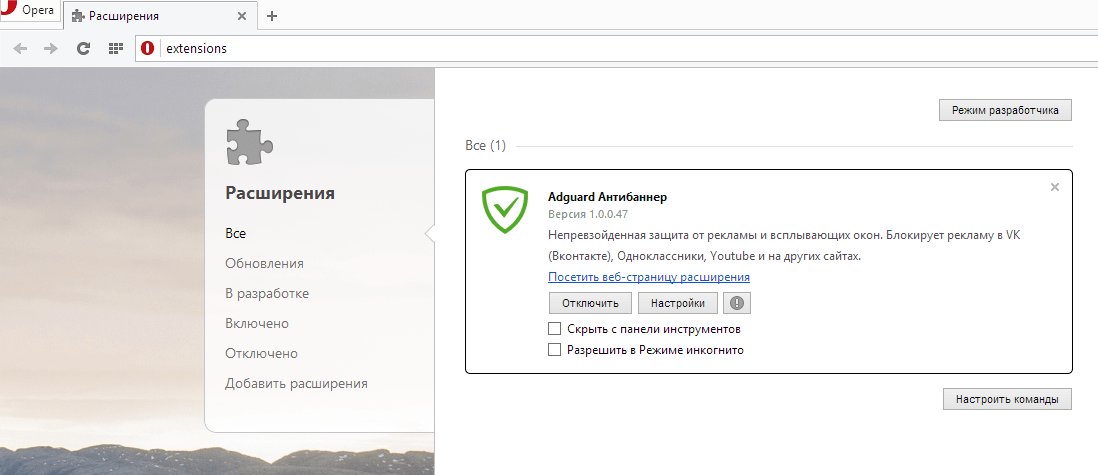This screenshot has height=475, width=1098.
Task: Open the В разработке section
Action: click(x=267, y=294)
